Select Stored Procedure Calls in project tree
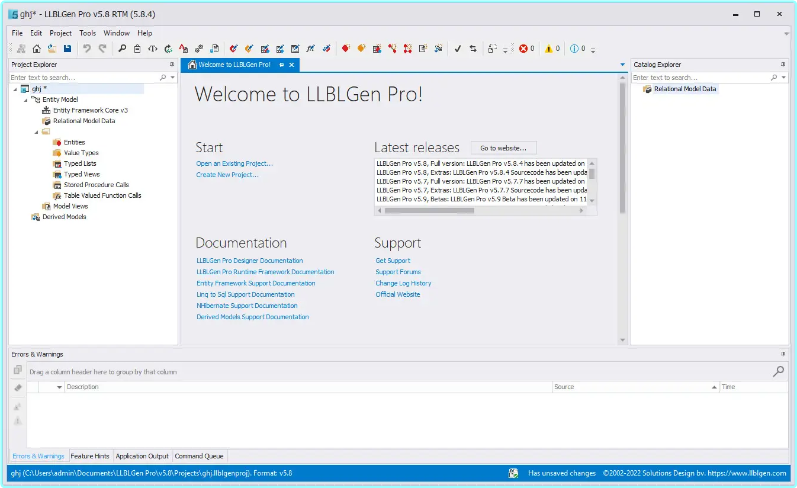This screenshot has height=488, width=797. (x=96, y=185)
